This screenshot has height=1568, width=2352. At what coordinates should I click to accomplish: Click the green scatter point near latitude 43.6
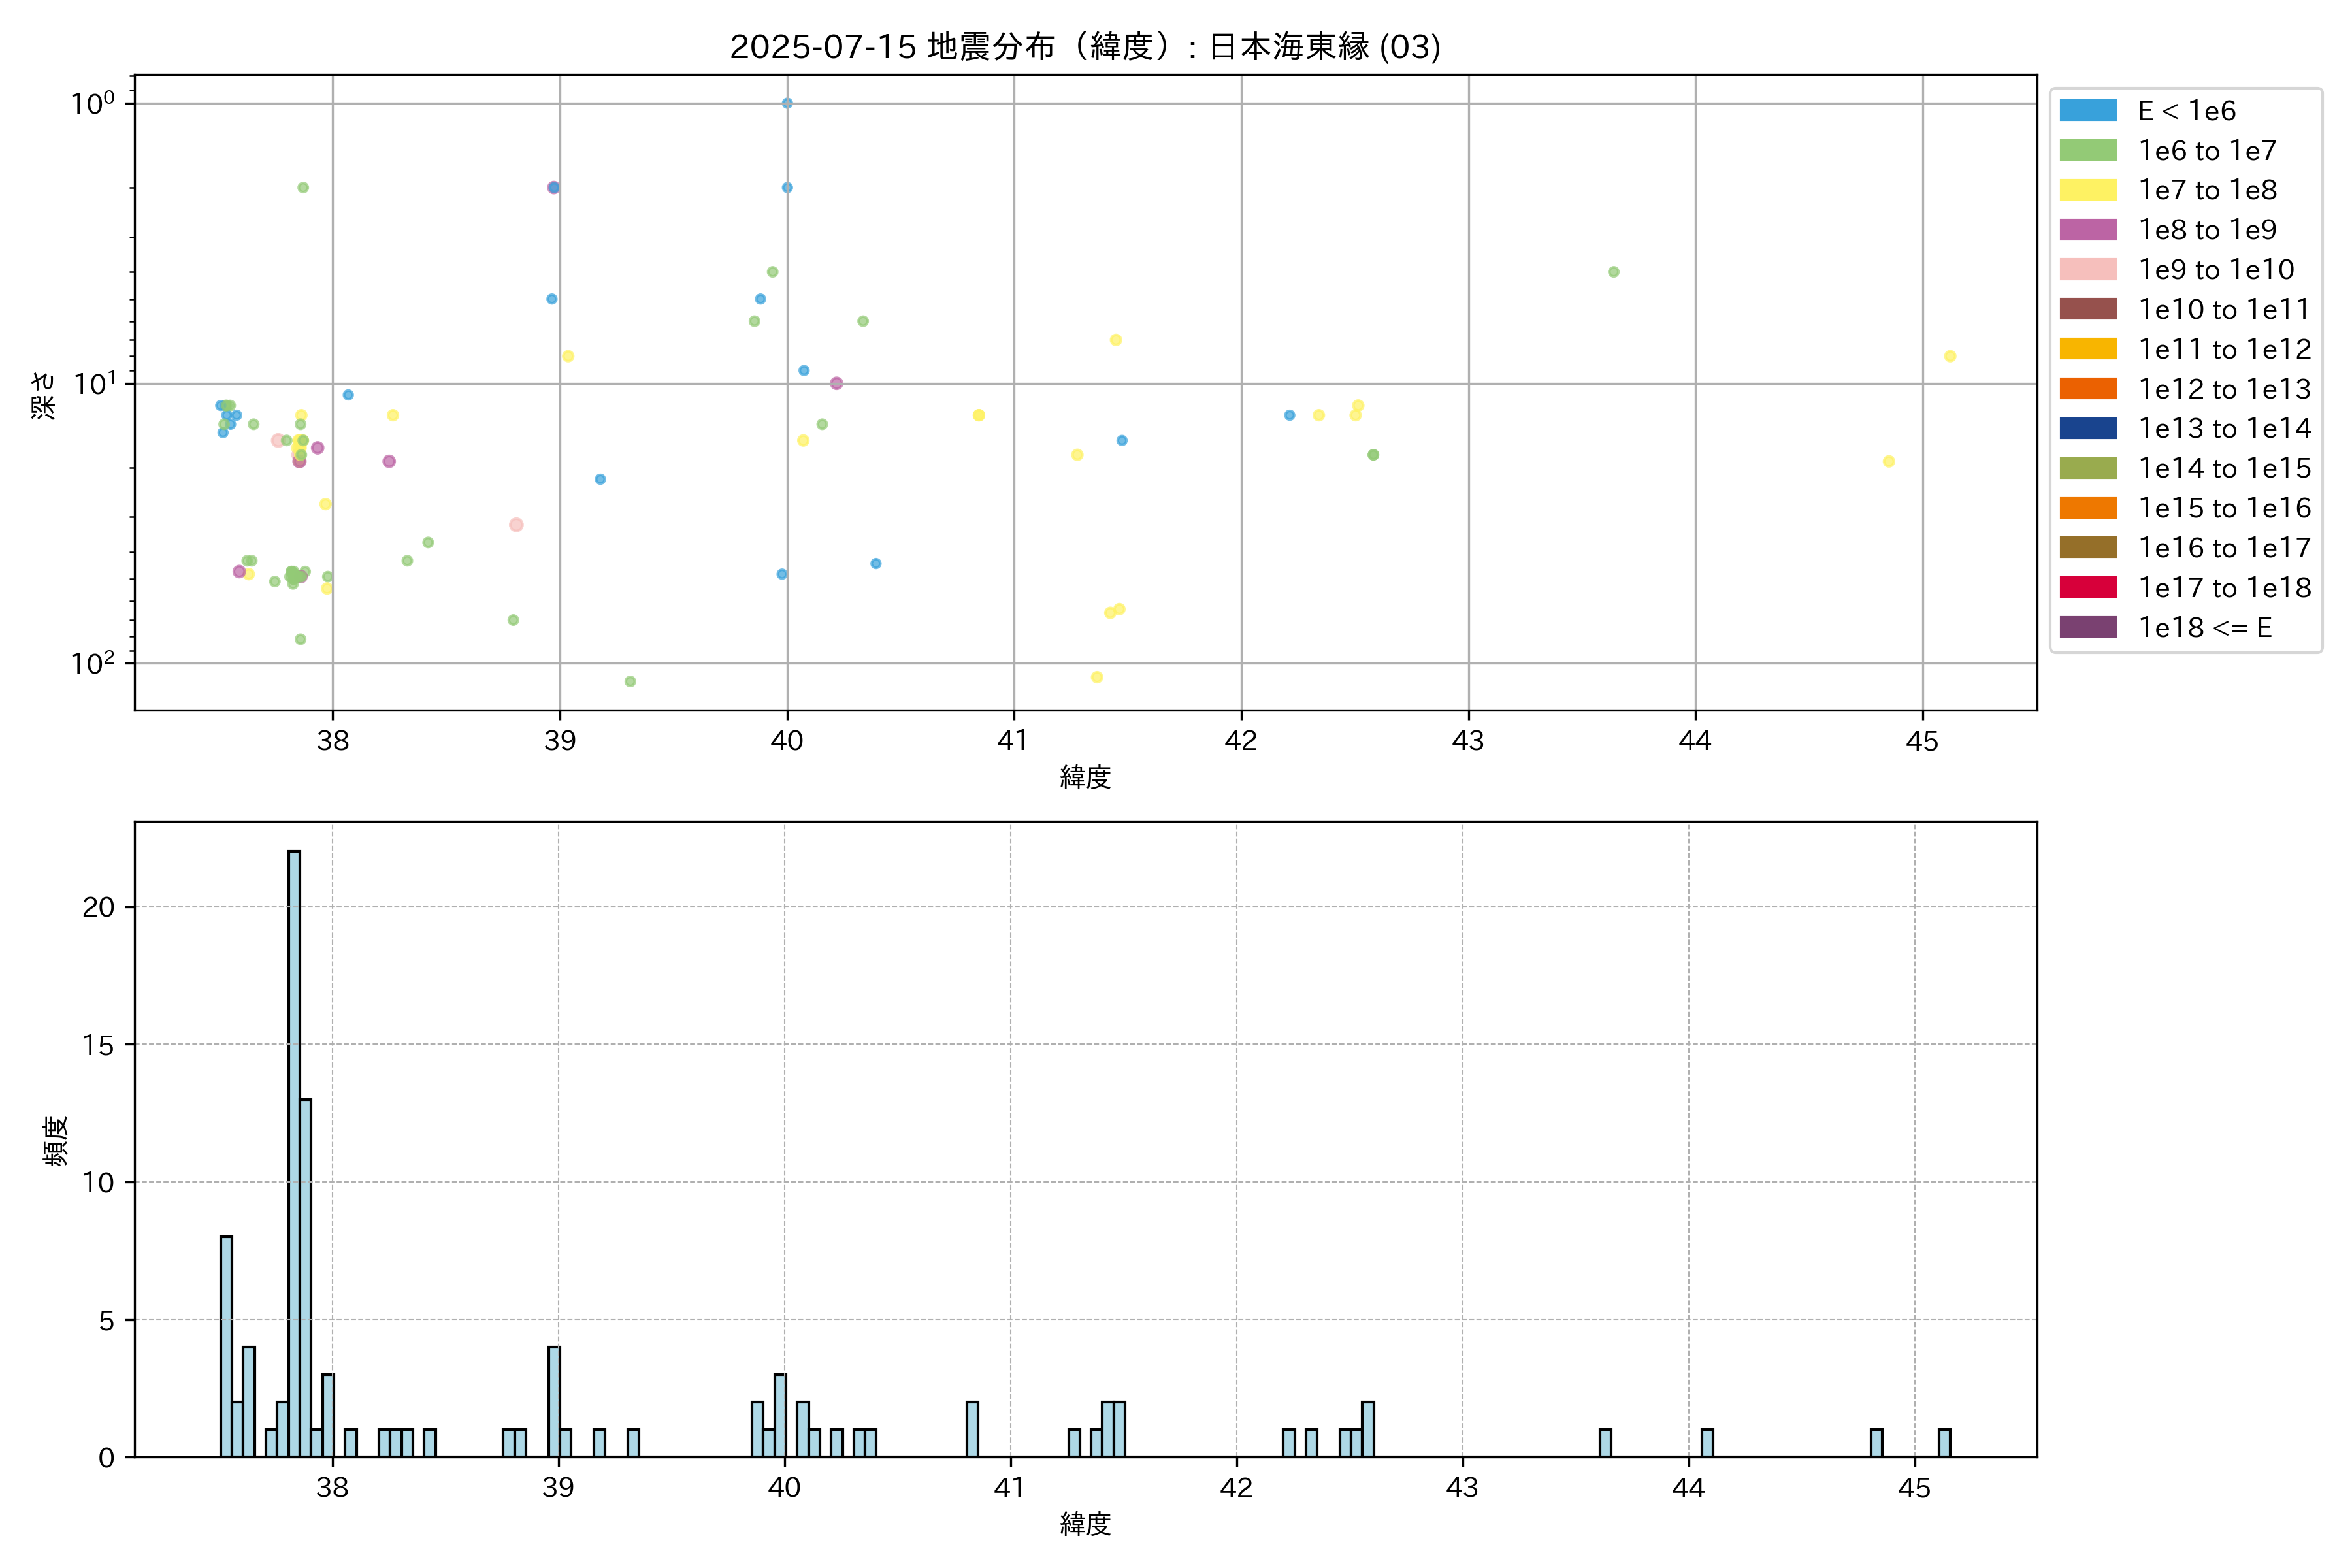click(x=1613, y=272)
